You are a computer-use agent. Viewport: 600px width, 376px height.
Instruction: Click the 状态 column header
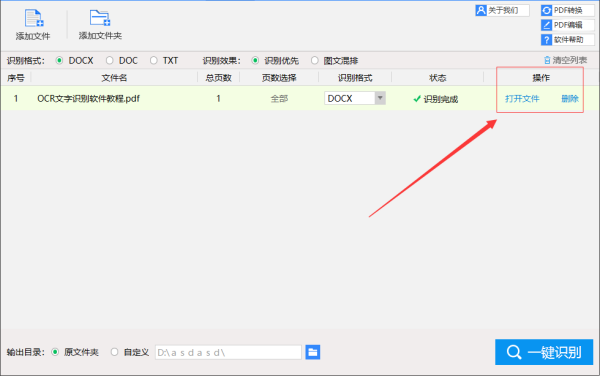(x=438, y=78)
